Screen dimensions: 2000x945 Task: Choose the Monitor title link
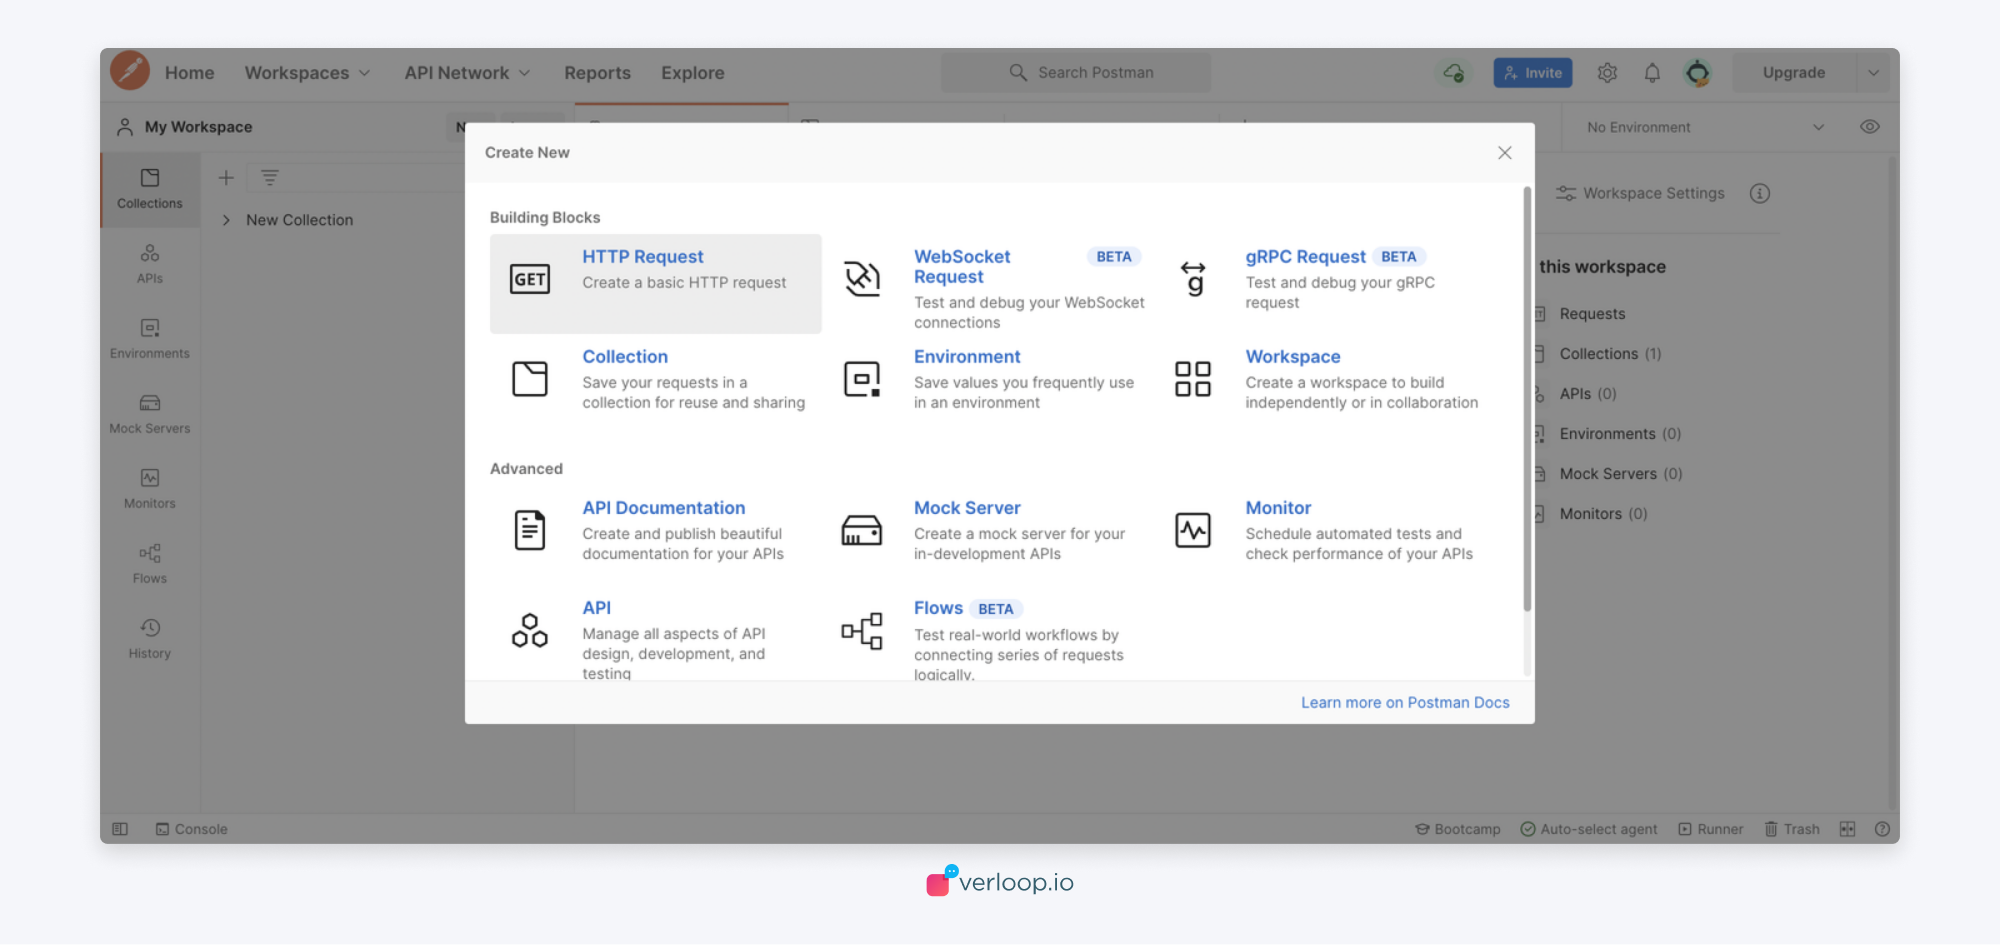coord(1278,508)
